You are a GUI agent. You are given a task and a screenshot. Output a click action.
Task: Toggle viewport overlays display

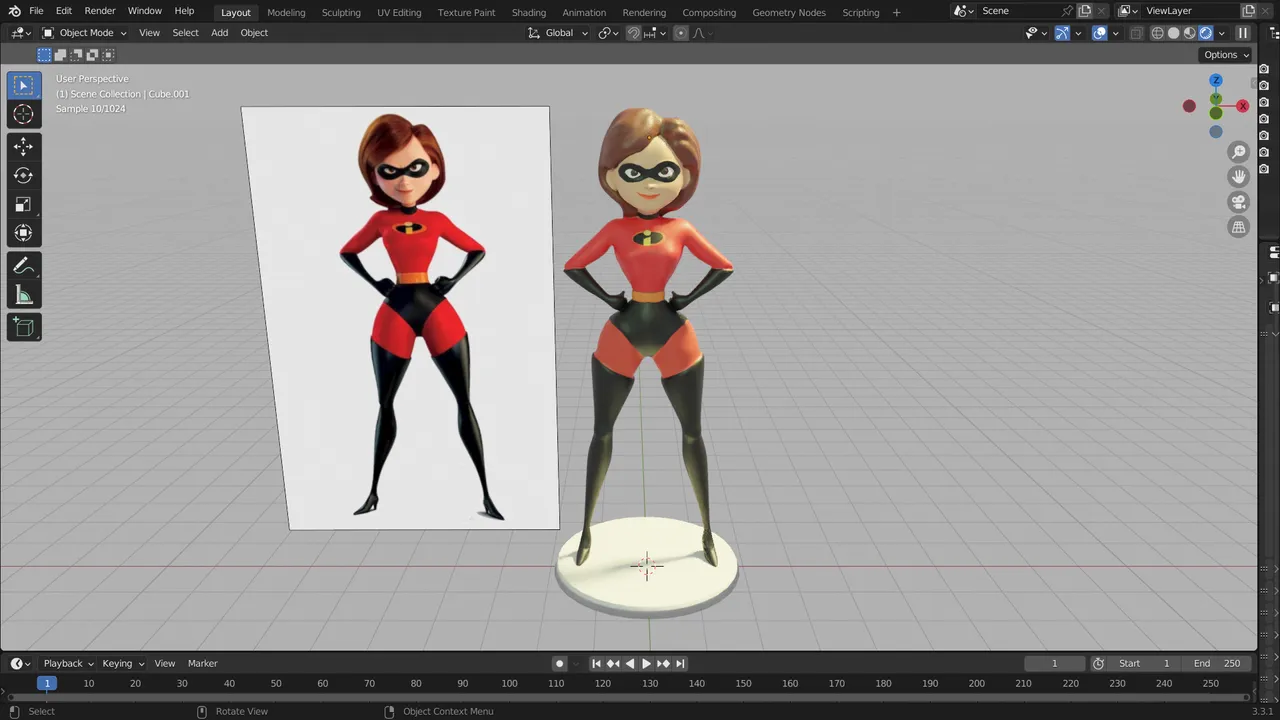tap(1099, 33)
